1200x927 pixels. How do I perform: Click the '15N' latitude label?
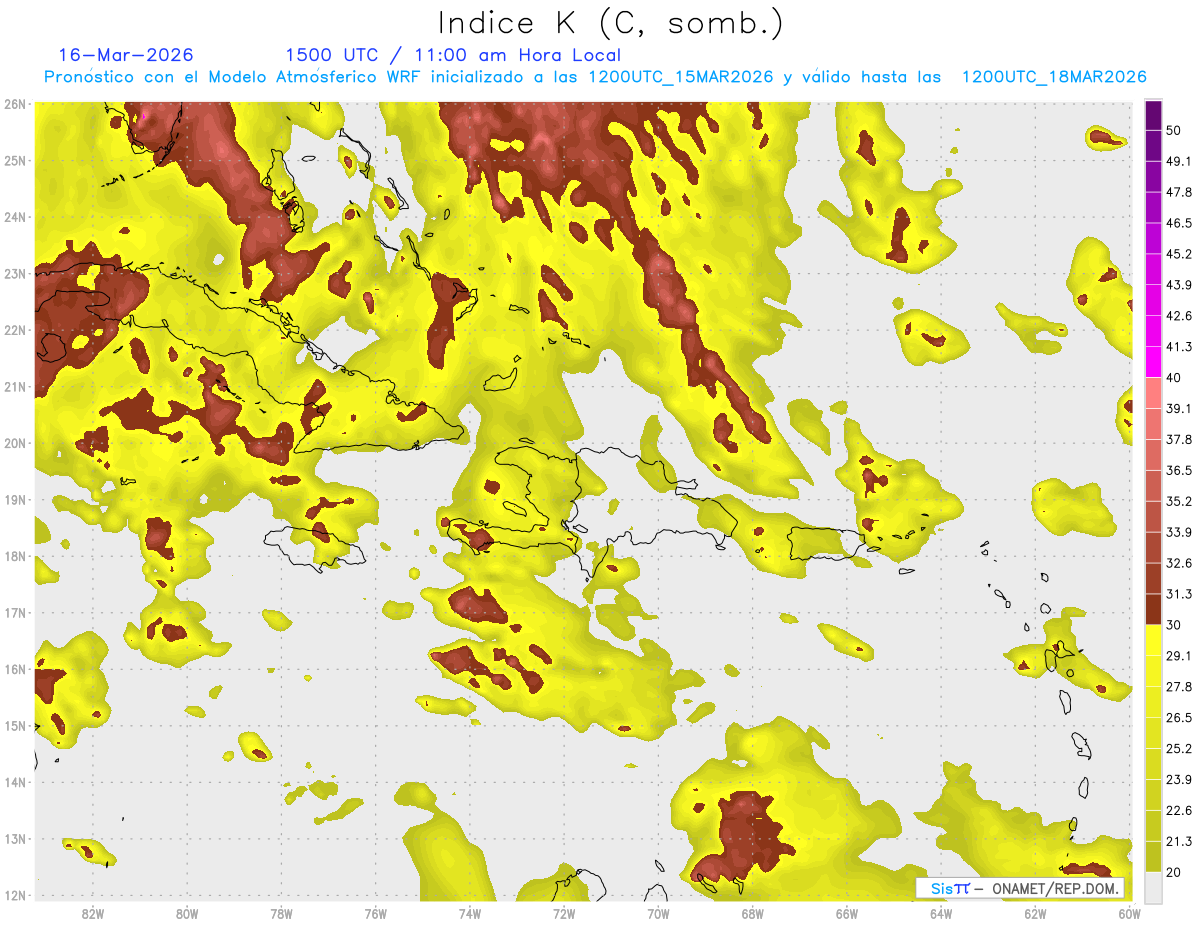tap(14, 726)
